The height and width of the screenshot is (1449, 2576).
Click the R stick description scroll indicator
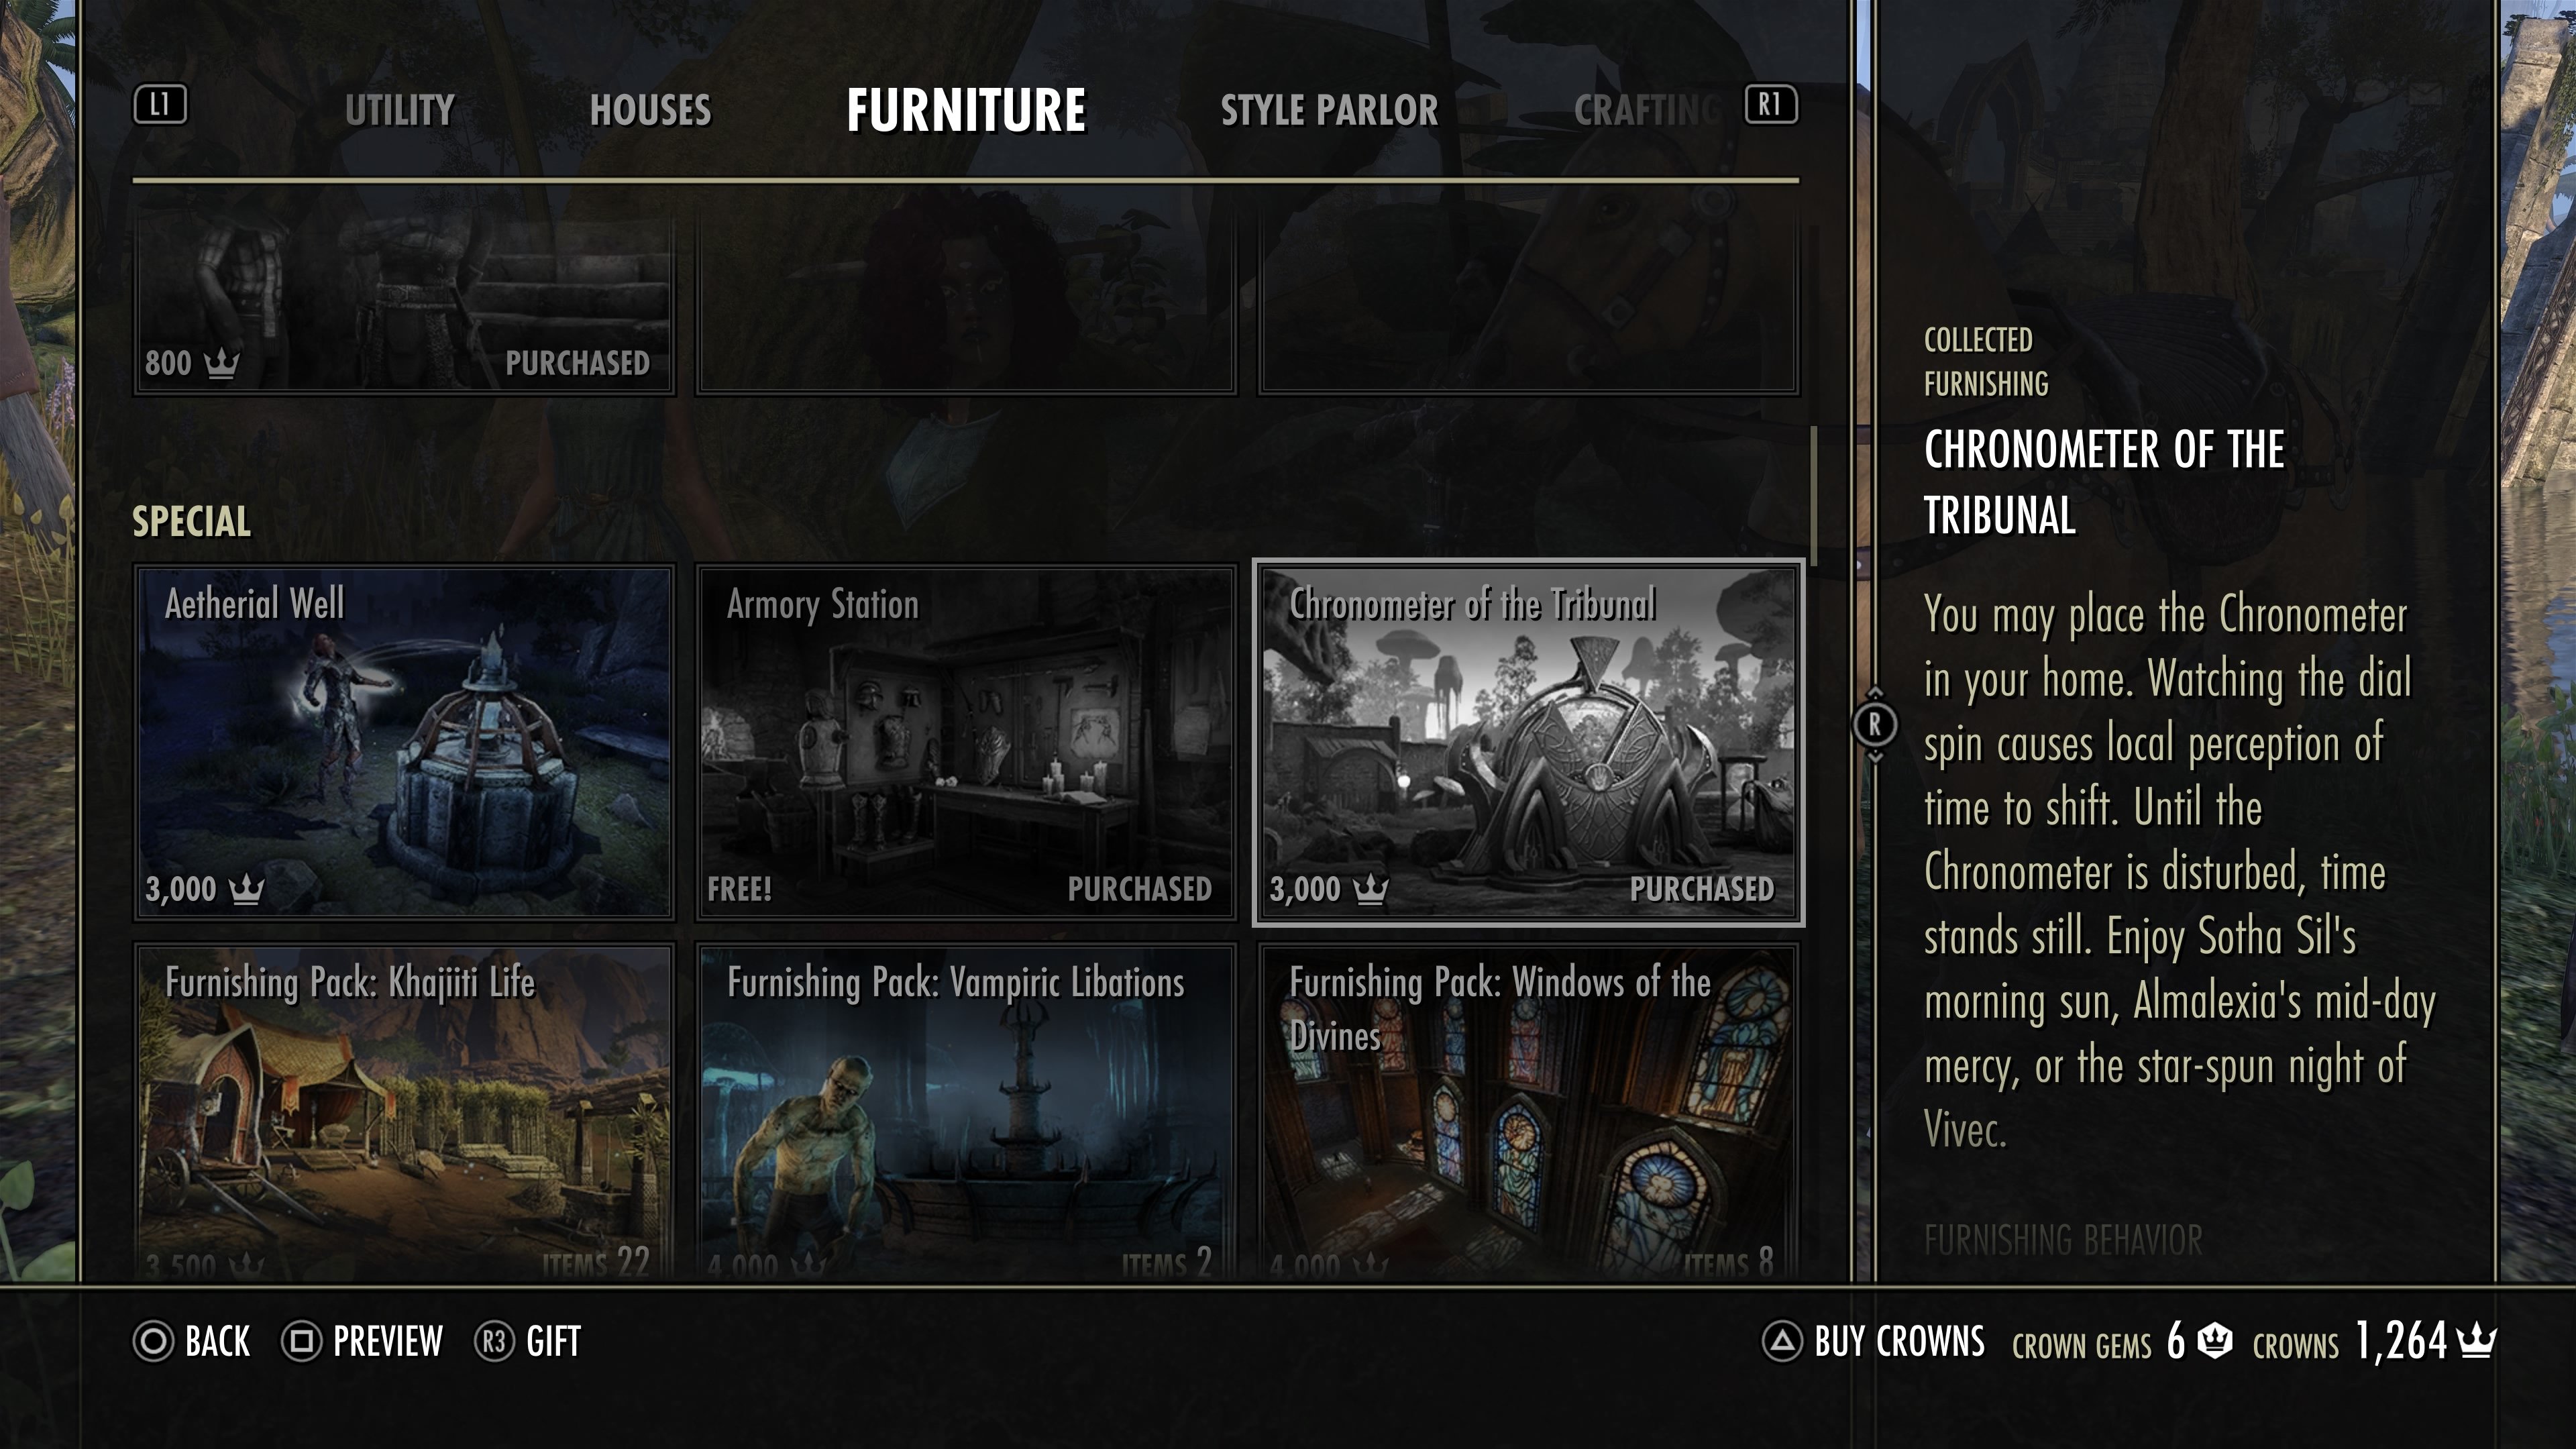click(1874, 724)
